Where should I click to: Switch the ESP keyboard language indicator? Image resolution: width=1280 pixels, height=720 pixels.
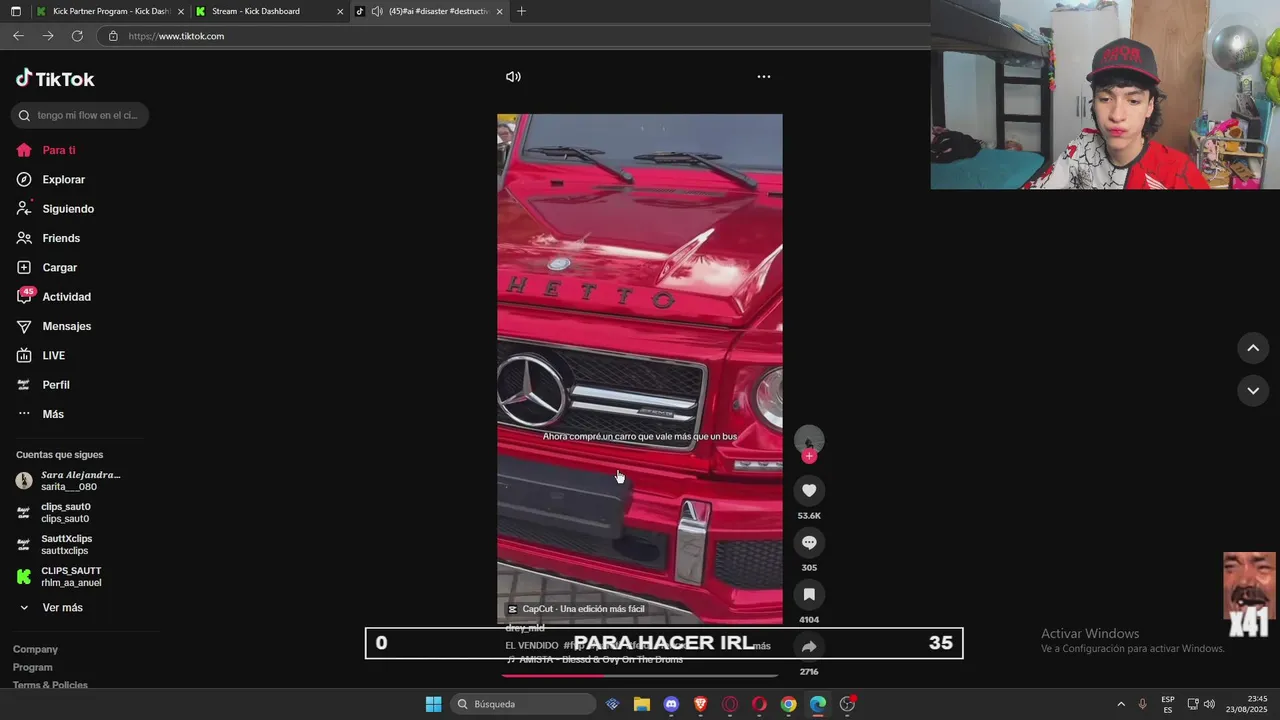coord(1168,704)
